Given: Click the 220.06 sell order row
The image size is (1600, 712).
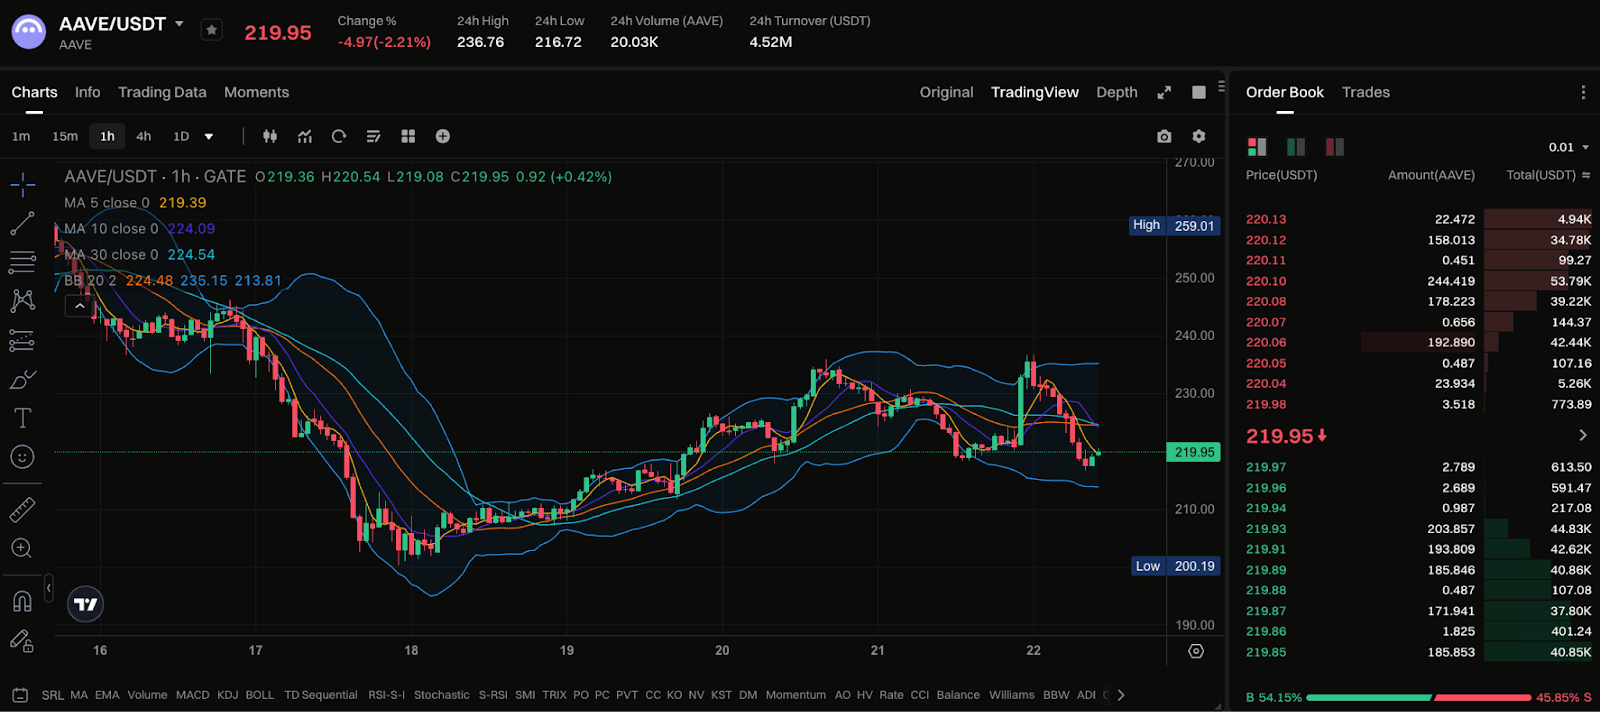Looking at the screenshot, I should 1418,342.
